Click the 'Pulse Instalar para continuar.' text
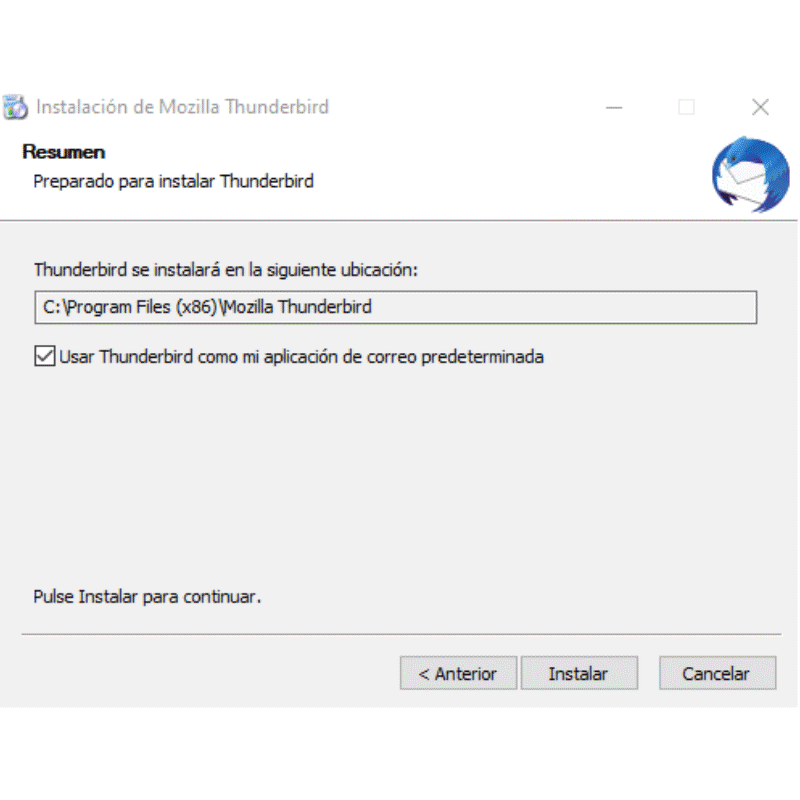 click(147, 596)
